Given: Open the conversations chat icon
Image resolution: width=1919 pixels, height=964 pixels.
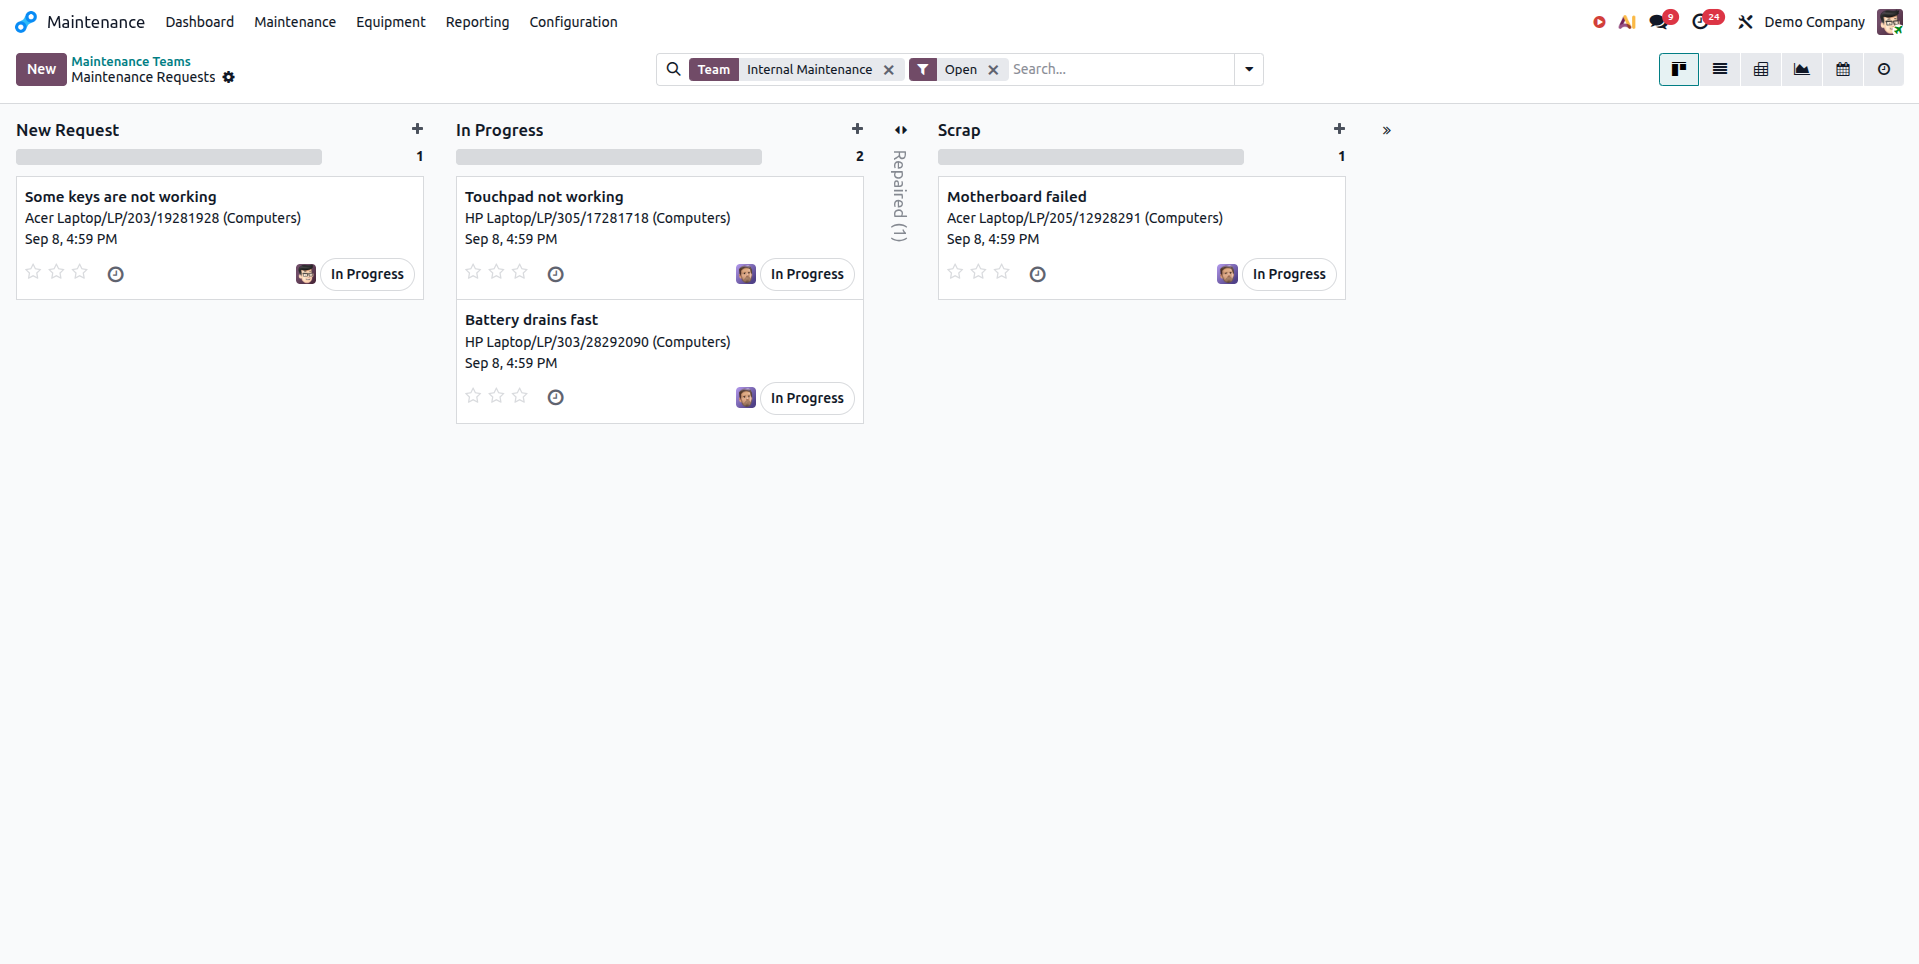Looking at the screenshot, I should point(1658,22).
